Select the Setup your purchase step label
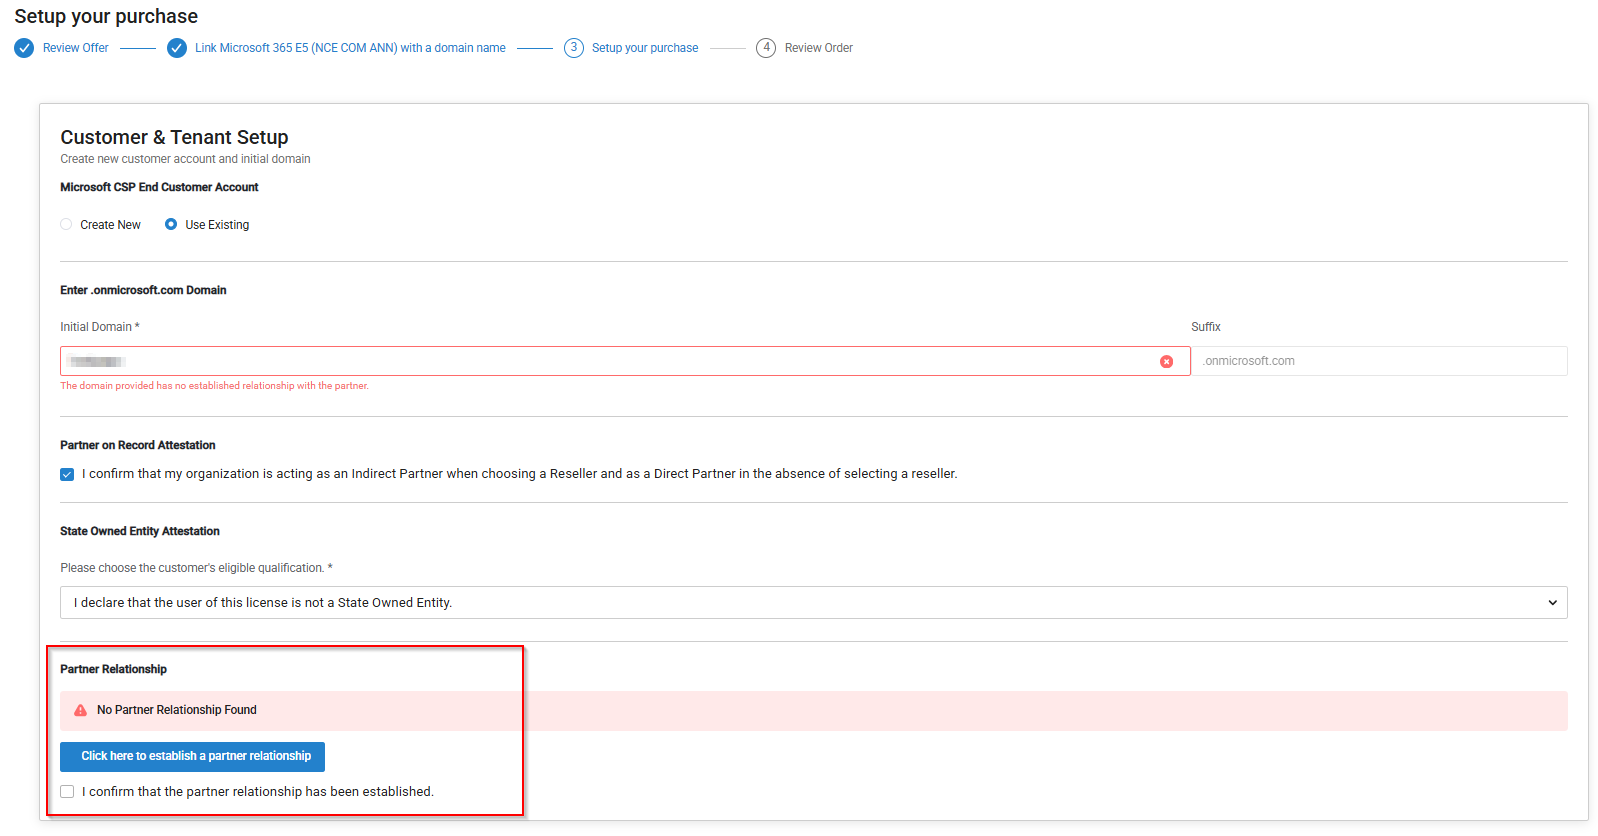 click(x=645, y=48)
